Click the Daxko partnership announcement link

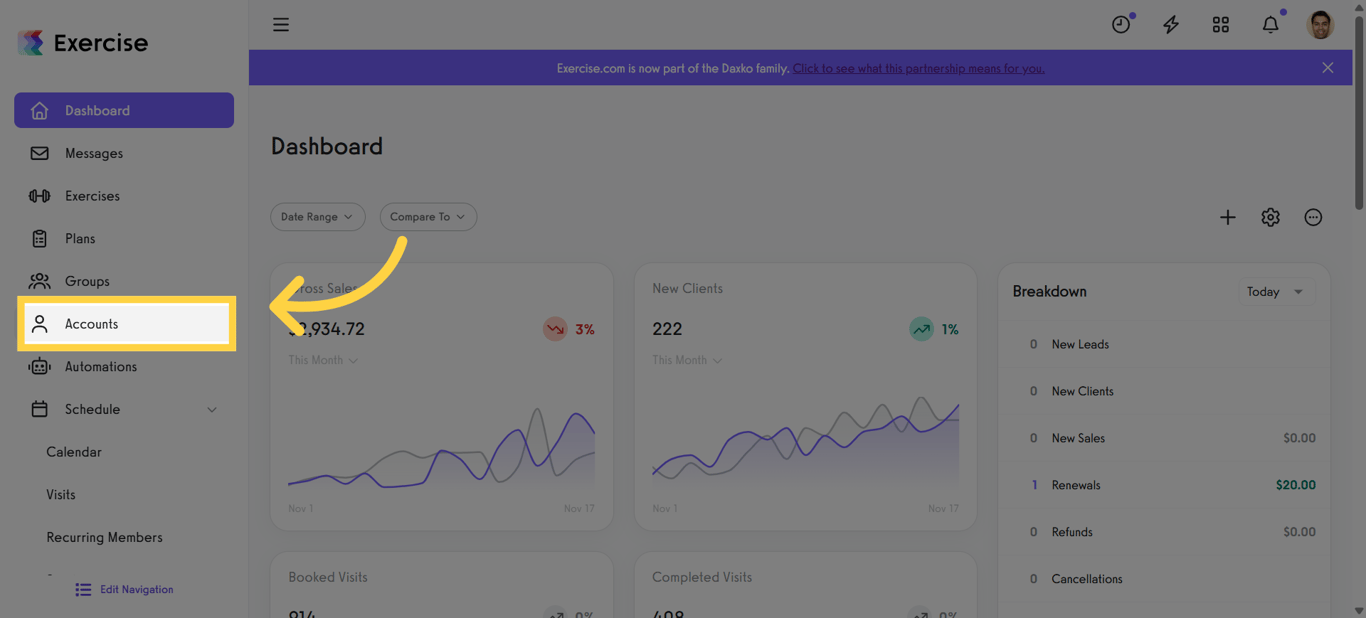click(918, 68)
